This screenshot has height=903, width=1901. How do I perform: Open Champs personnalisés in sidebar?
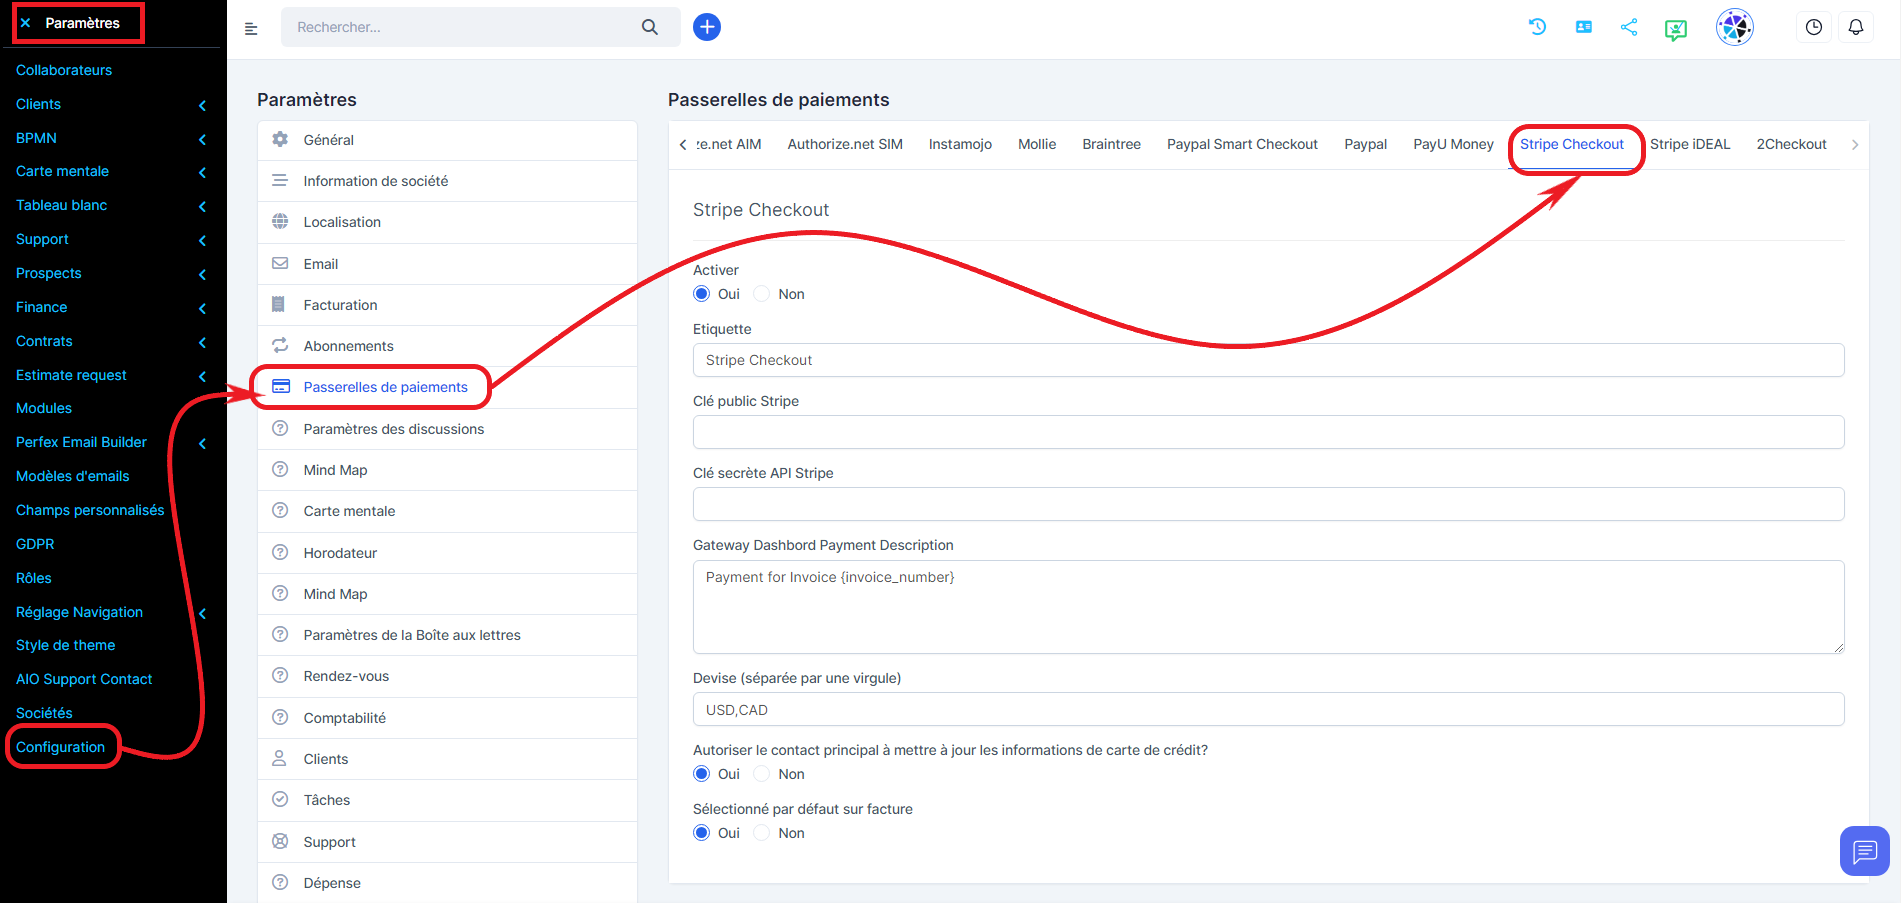pos(90,510)
